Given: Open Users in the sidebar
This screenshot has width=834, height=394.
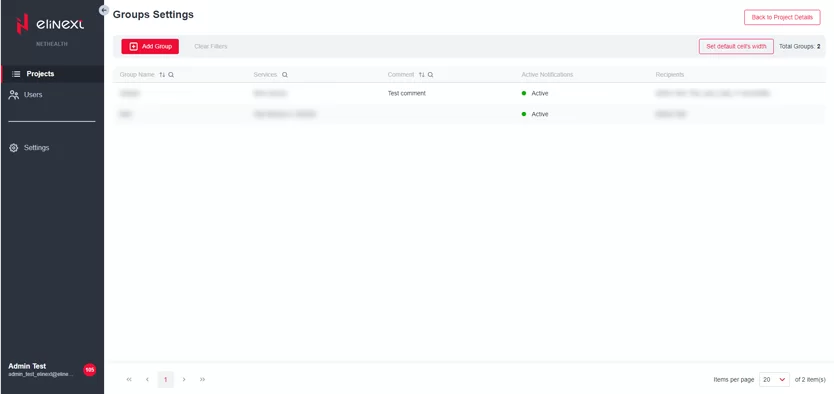Looking at the screenshot, I should tap(52, 95).
